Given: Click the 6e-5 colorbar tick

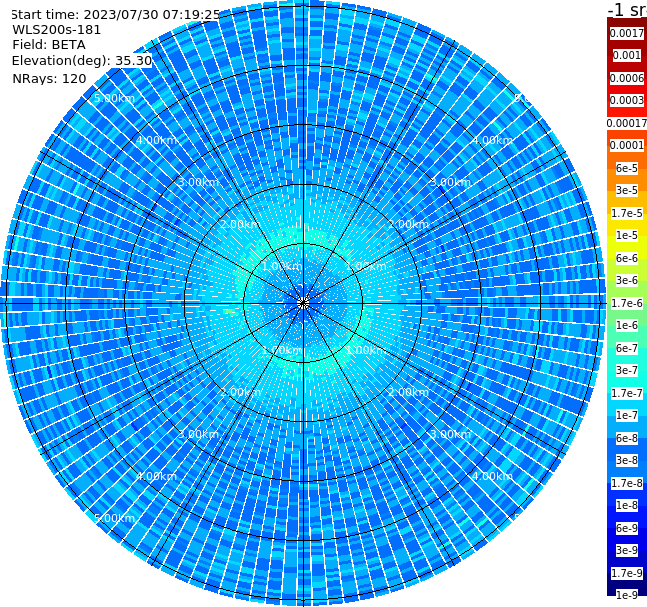Looking at the screenshot, I should pos(627,168).
